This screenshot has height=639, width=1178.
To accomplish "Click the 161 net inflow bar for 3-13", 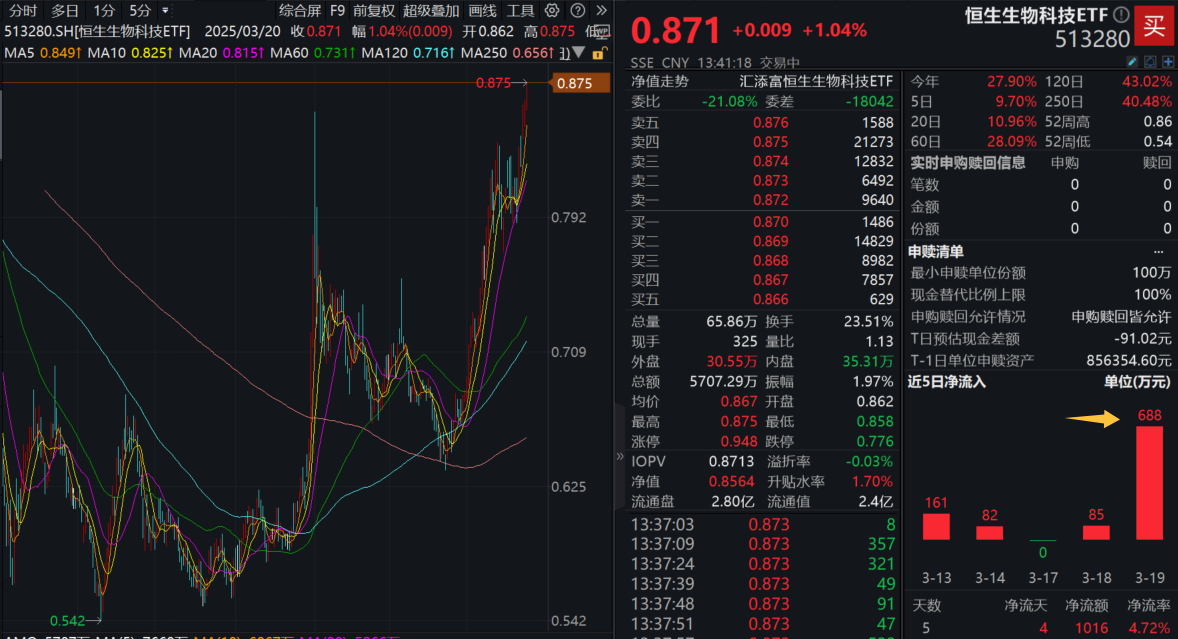I will tap(936, 526).
